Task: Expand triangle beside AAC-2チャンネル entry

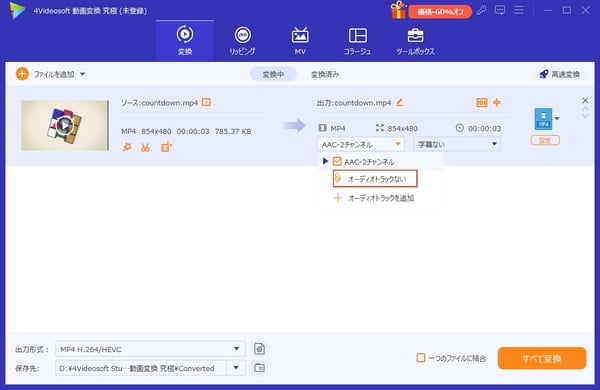Action: tap(325, 161)
